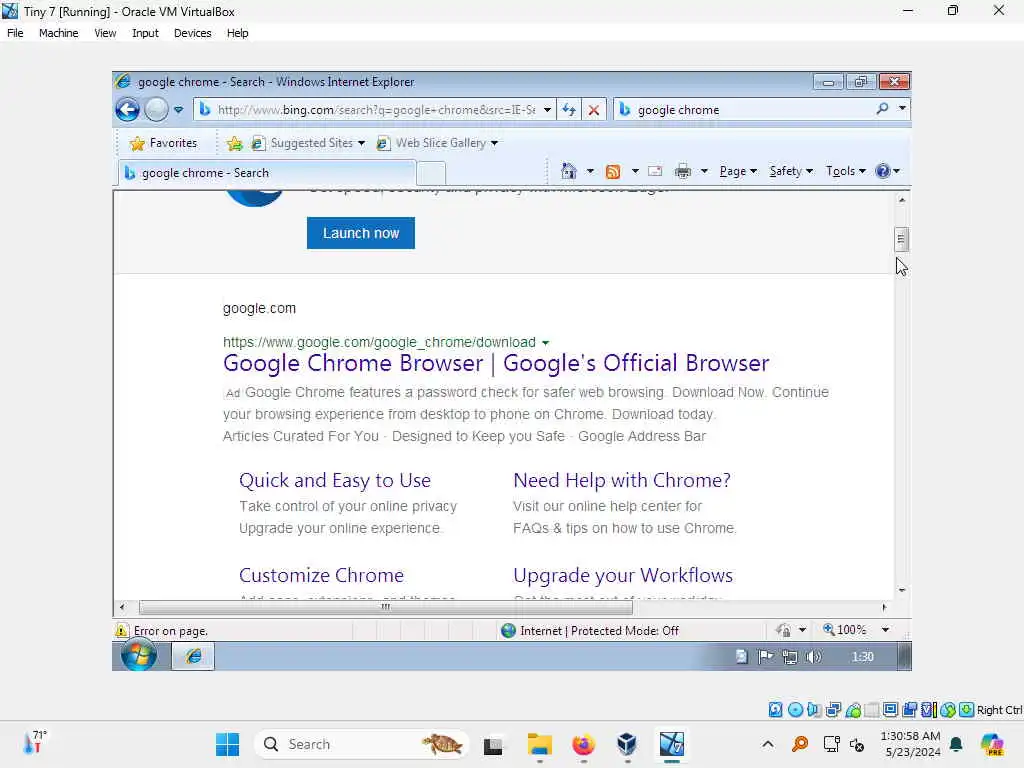
Task: Open the 'Customize Chrome' link
Action: click(x=321, y=575)
